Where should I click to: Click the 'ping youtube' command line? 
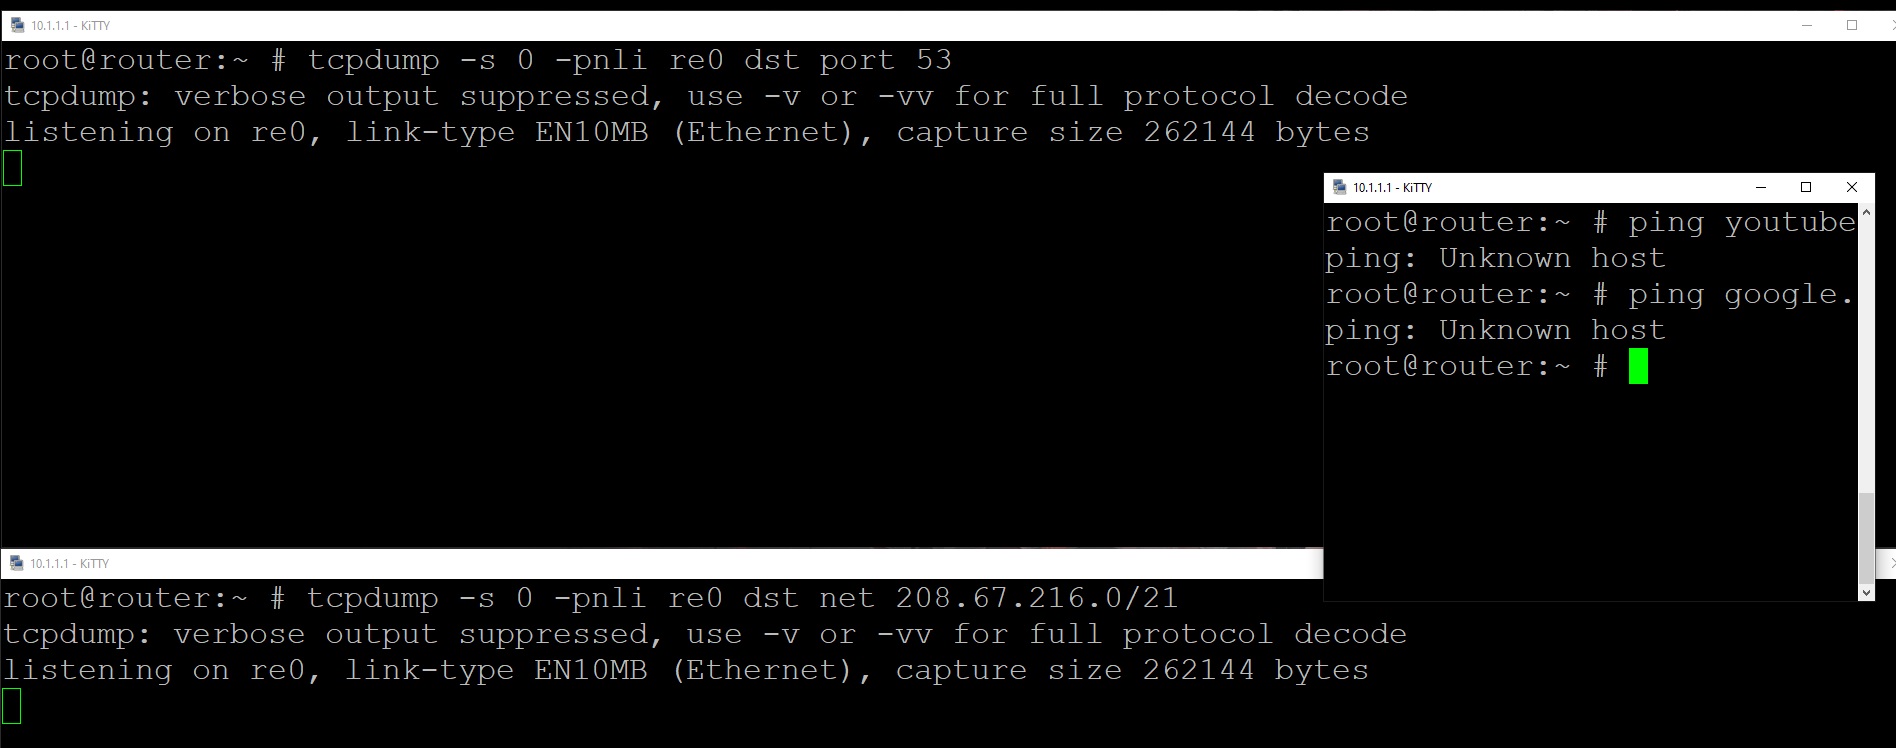pyautogui.click(x=1590, y=223)
